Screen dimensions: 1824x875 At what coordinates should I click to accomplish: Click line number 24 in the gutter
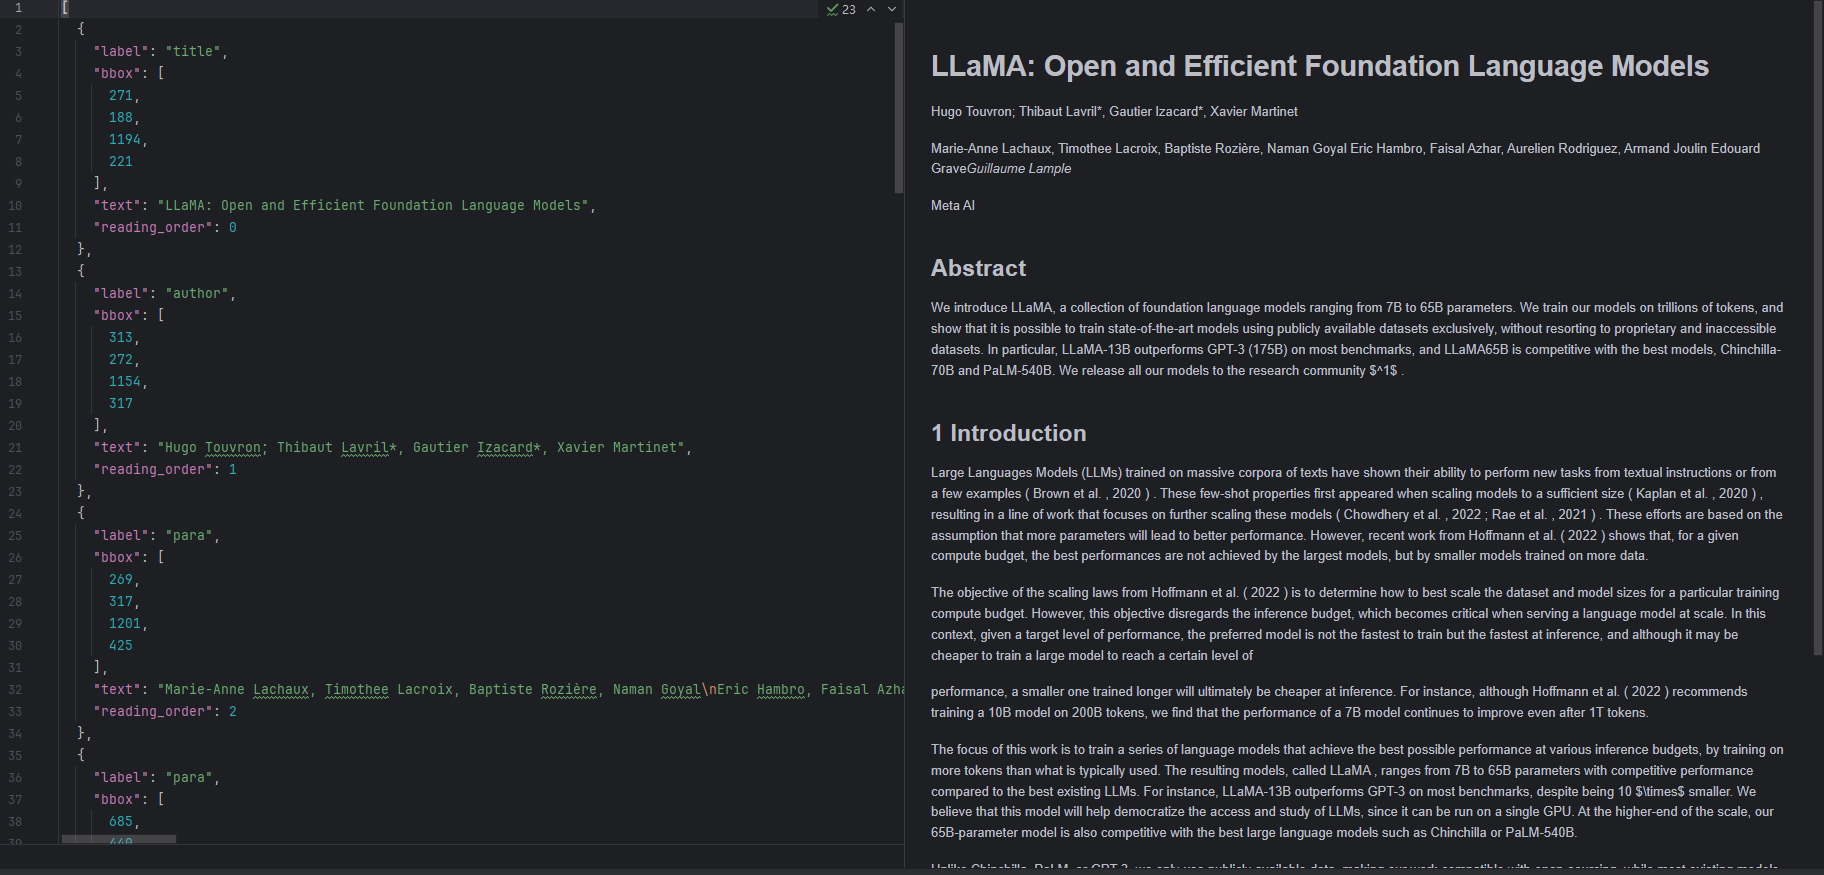[x=15, y=513]
